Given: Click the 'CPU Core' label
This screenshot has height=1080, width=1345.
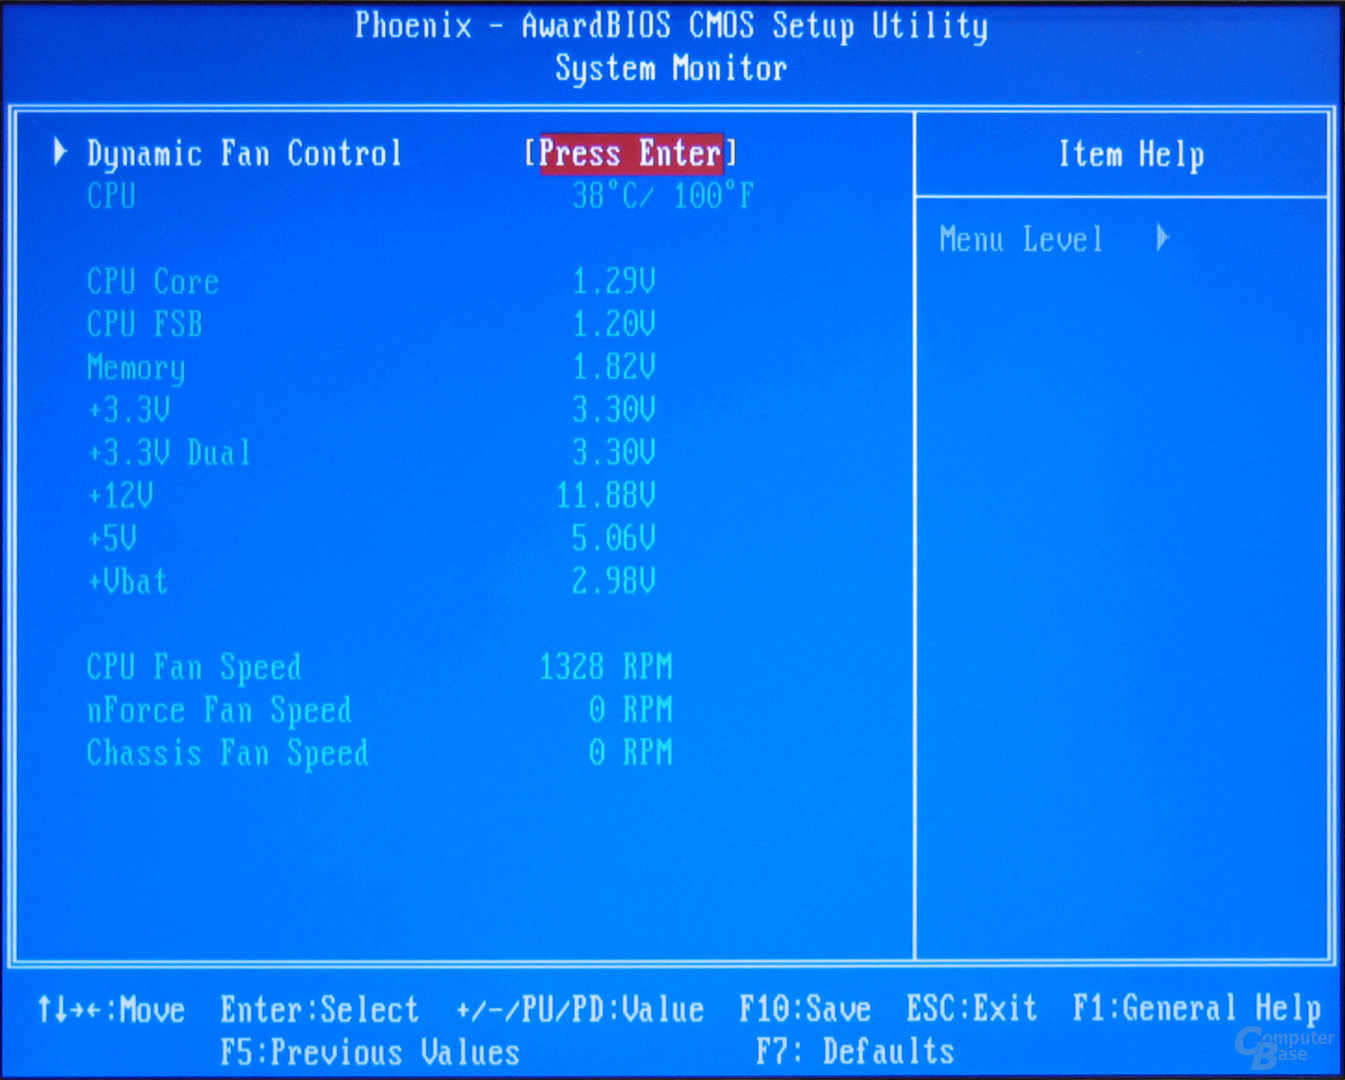Looking at the screenshot, I should pyautogui.click(x=152, y=282).
